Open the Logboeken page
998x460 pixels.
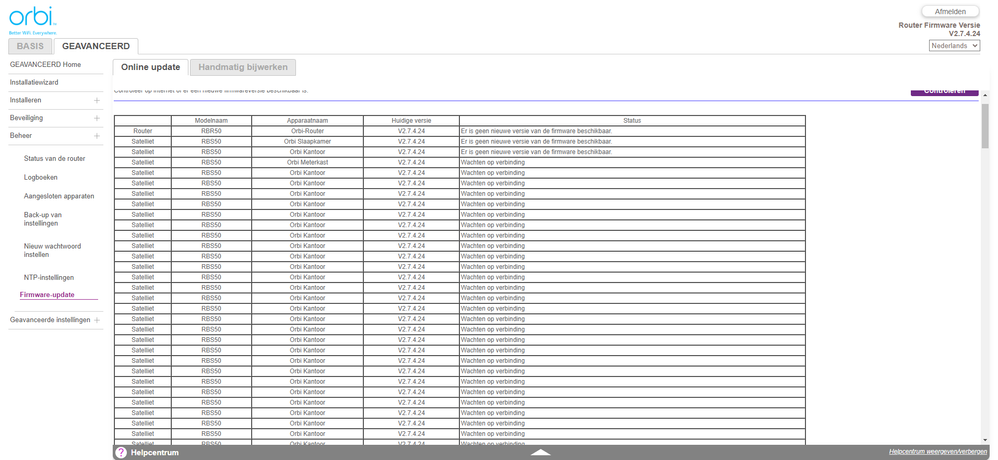pyautogui.click(x=41, y=178)
